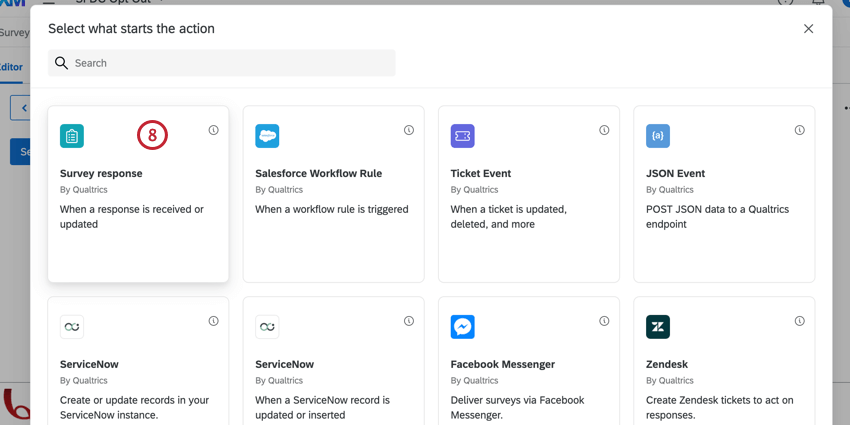Choose the Ticket Event icon

pos(462,136)
